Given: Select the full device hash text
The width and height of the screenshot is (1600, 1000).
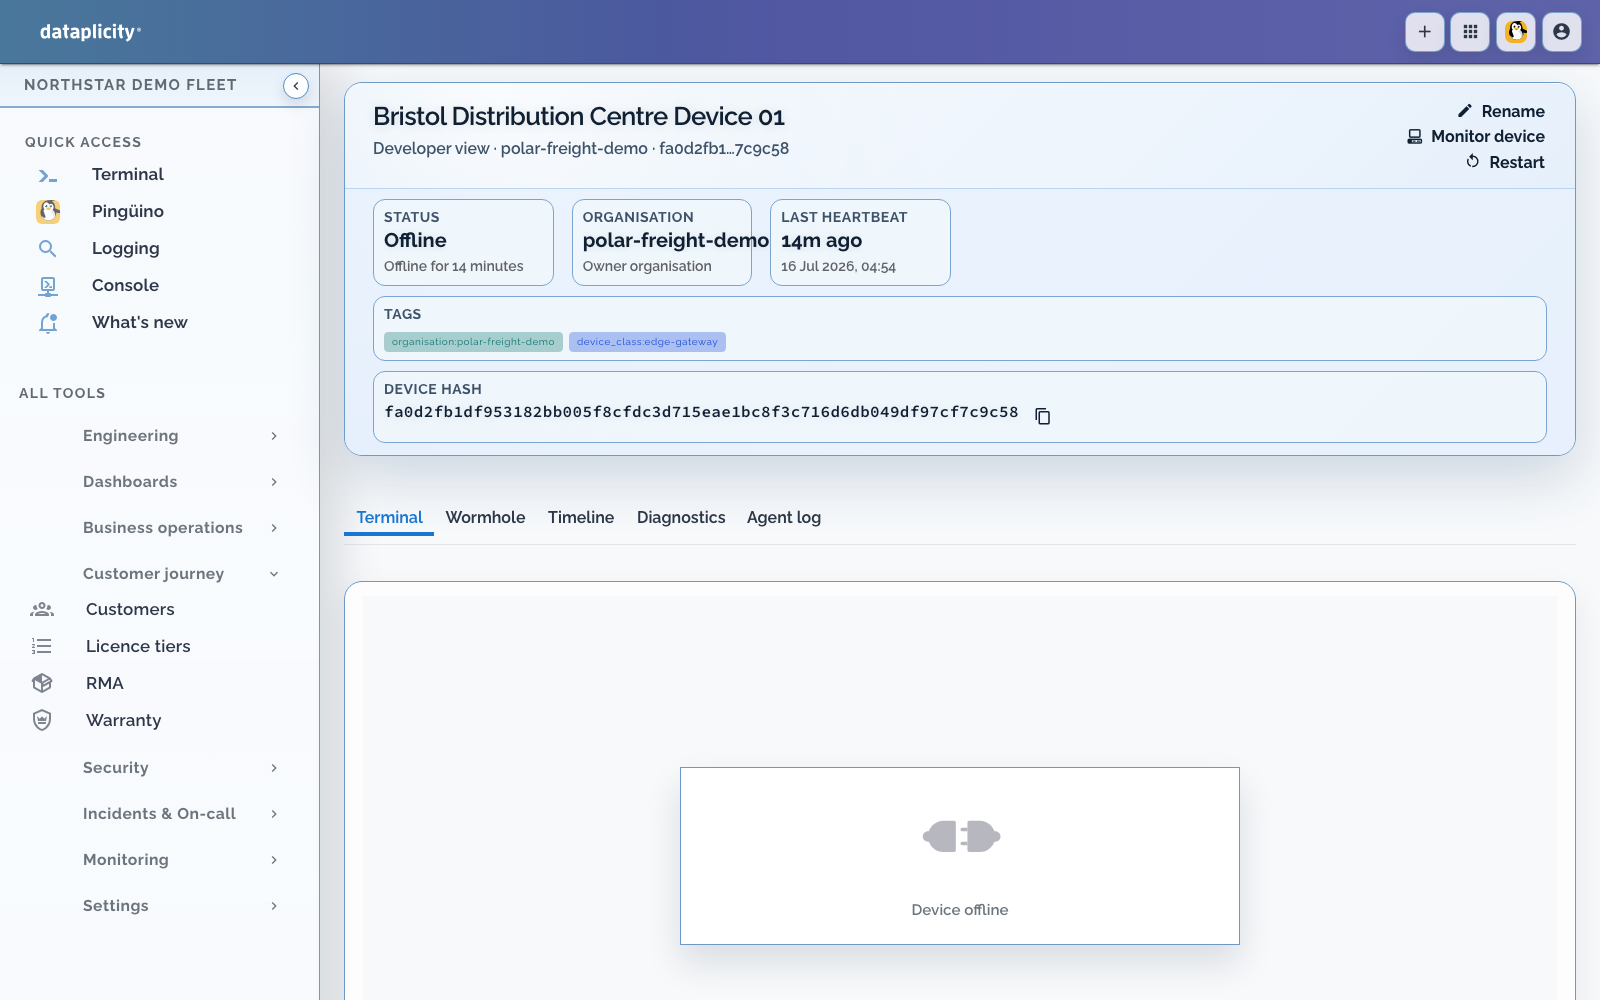Looking at the screenshot, I should coord(701,412).
